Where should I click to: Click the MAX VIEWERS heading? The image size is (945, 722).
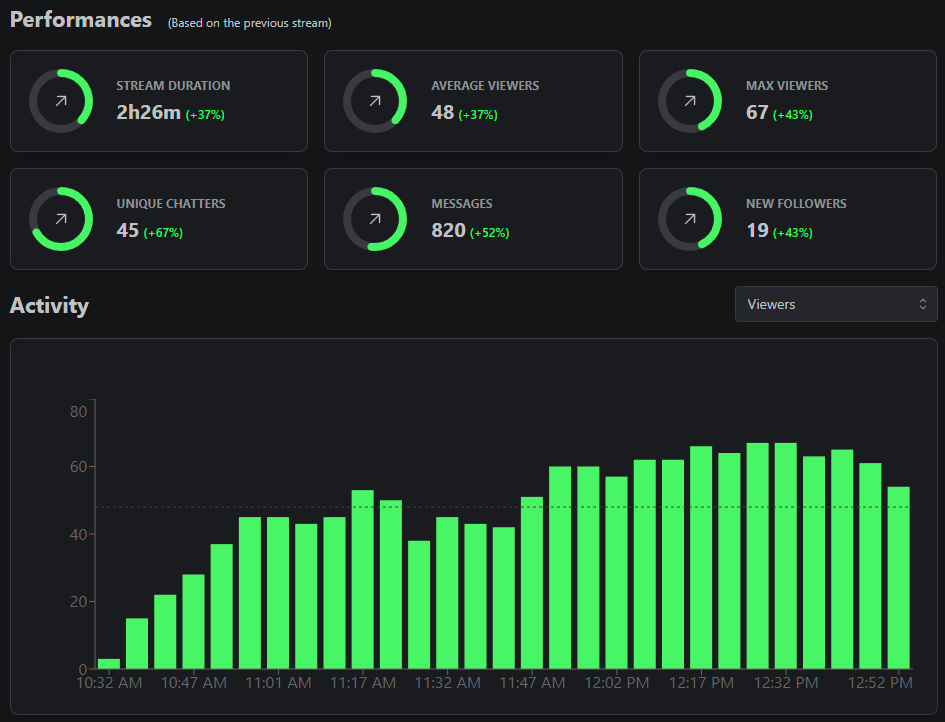[x=786, y=86]
